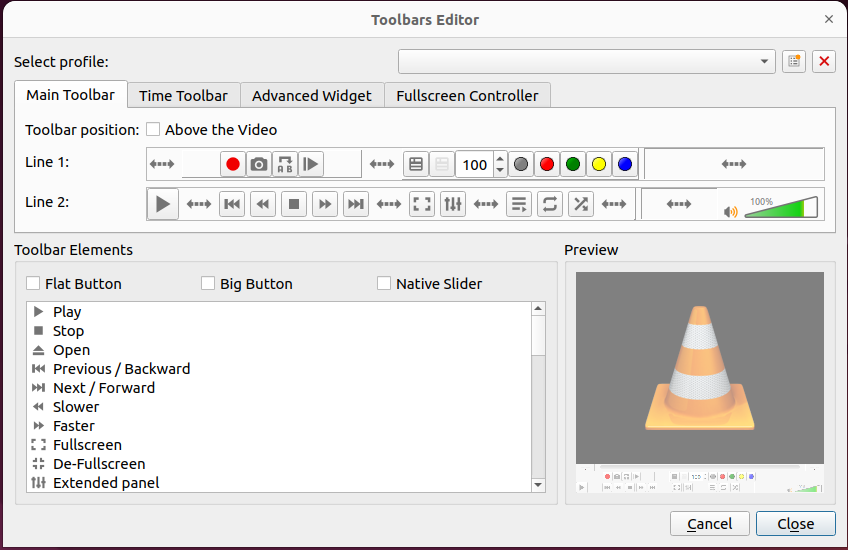The height and width of the screenshot is (550, 848).
Task: Enable the Native Slider checkbox
Action: point(383,283)
